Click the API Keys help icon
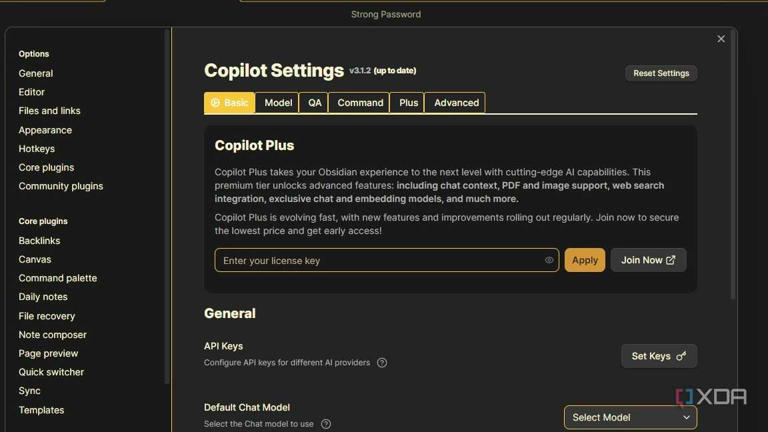768x432 pixels. [382, 363]
